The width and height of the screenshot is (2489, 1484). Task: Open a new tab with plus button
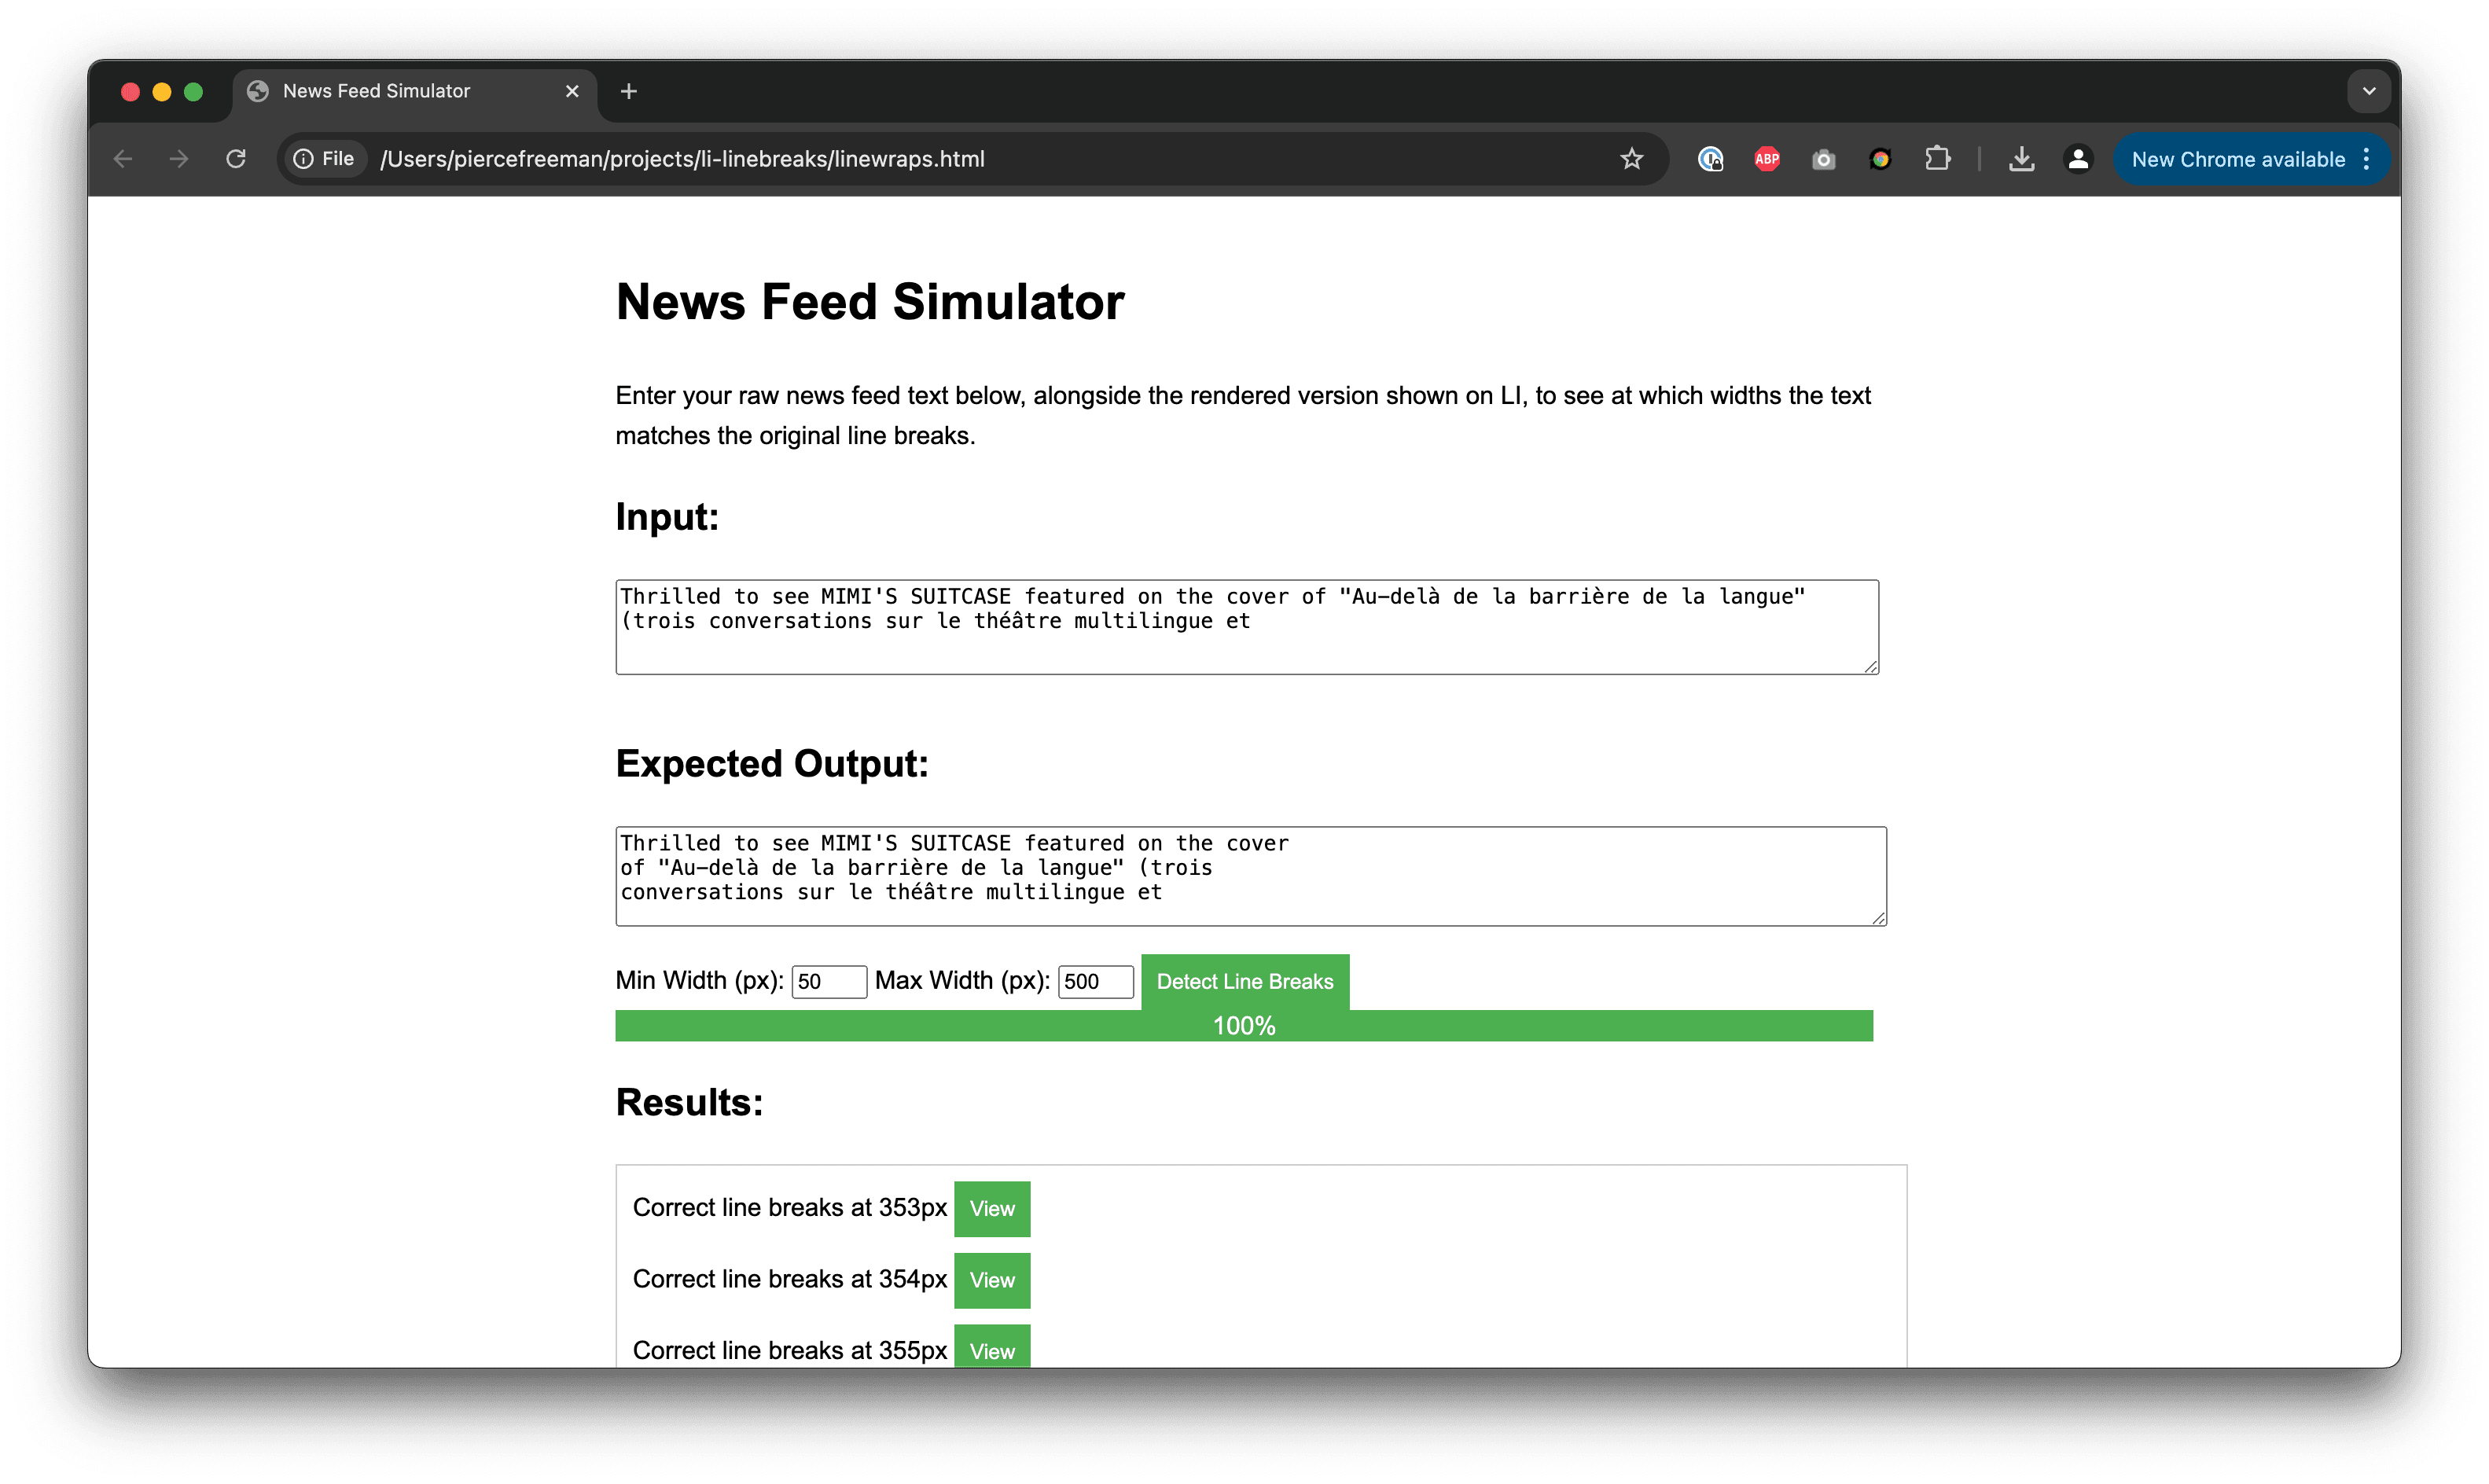pos(629,91)
